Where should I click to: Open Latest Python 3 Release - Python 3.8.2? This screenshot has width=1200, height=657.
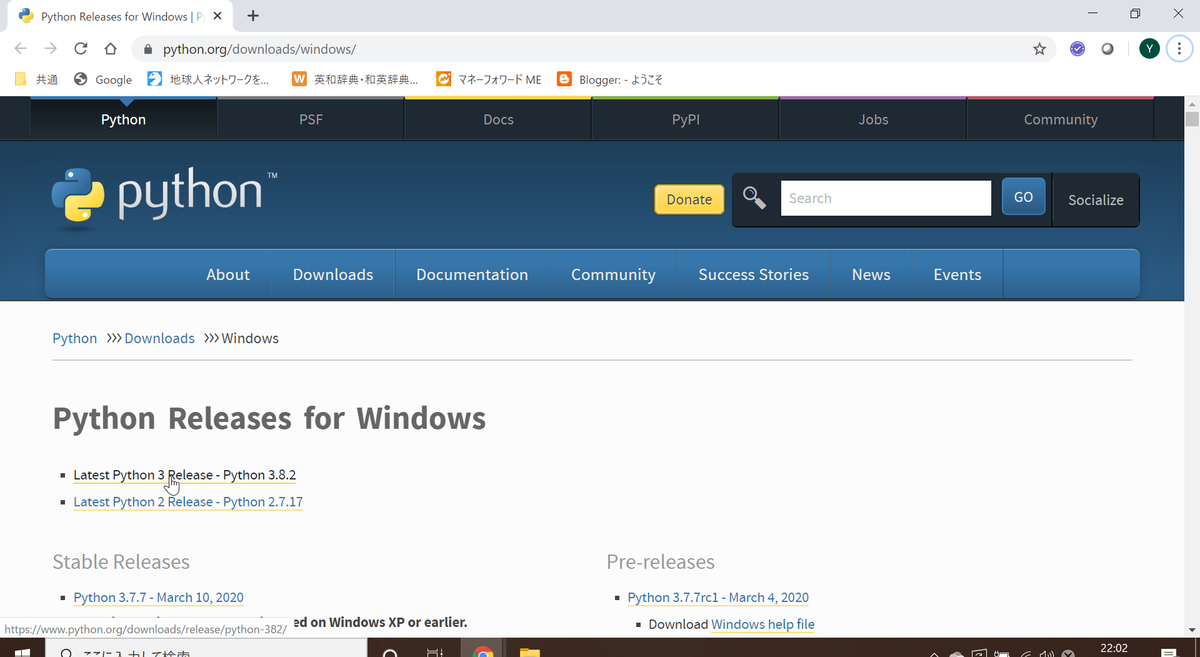click(185, 475)
